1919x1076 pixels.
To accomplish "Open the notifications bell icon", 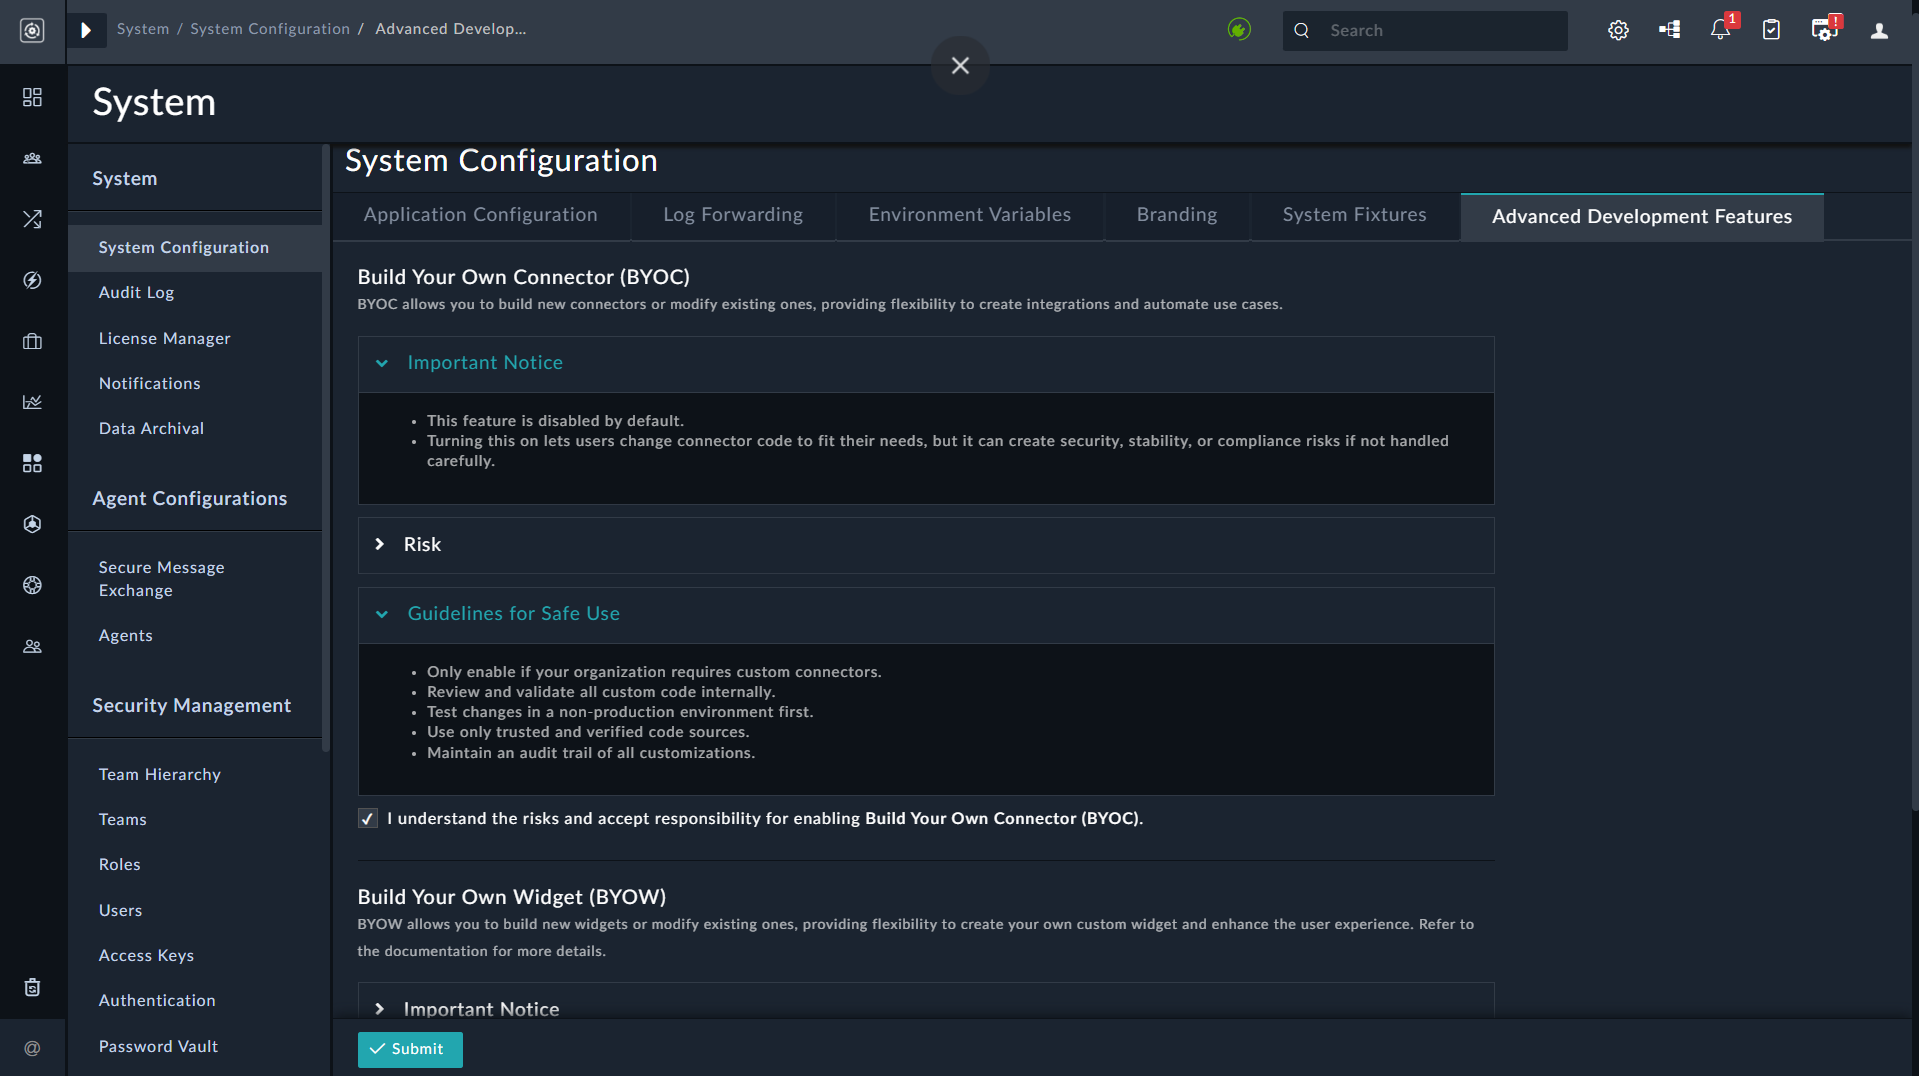I will point(1720,30).
